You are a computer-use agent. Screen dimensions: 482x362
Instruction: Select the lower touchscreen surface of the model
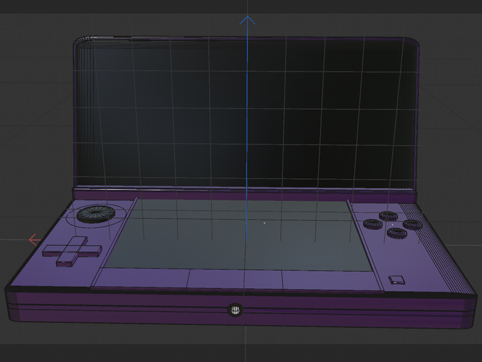tap(238, 236)
